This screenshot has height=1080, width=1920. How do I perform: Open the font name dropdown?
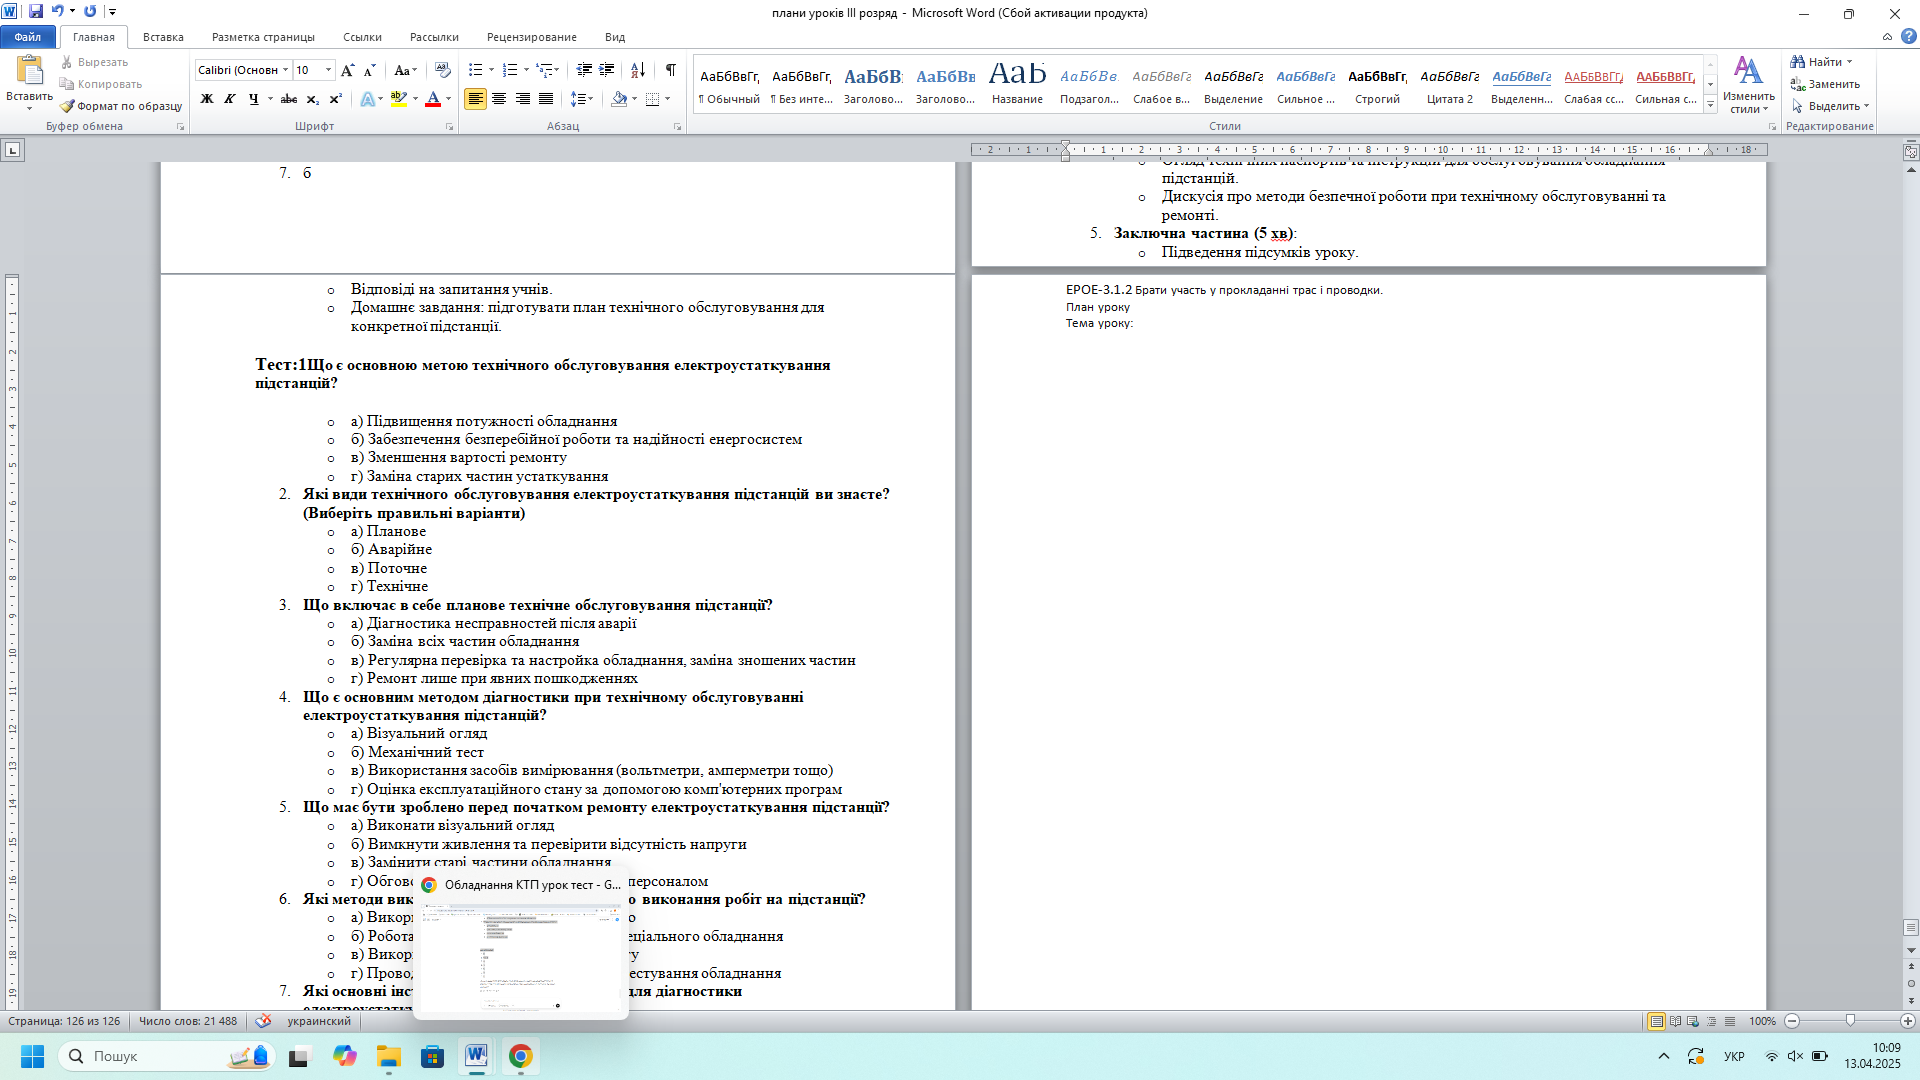tap(286, 70)
